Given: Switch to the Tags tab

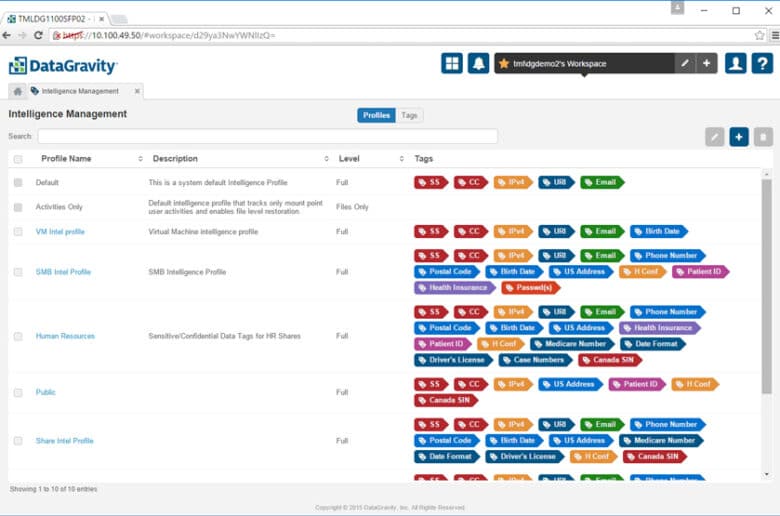Looking at the screenshot, I should coord(409,115).
